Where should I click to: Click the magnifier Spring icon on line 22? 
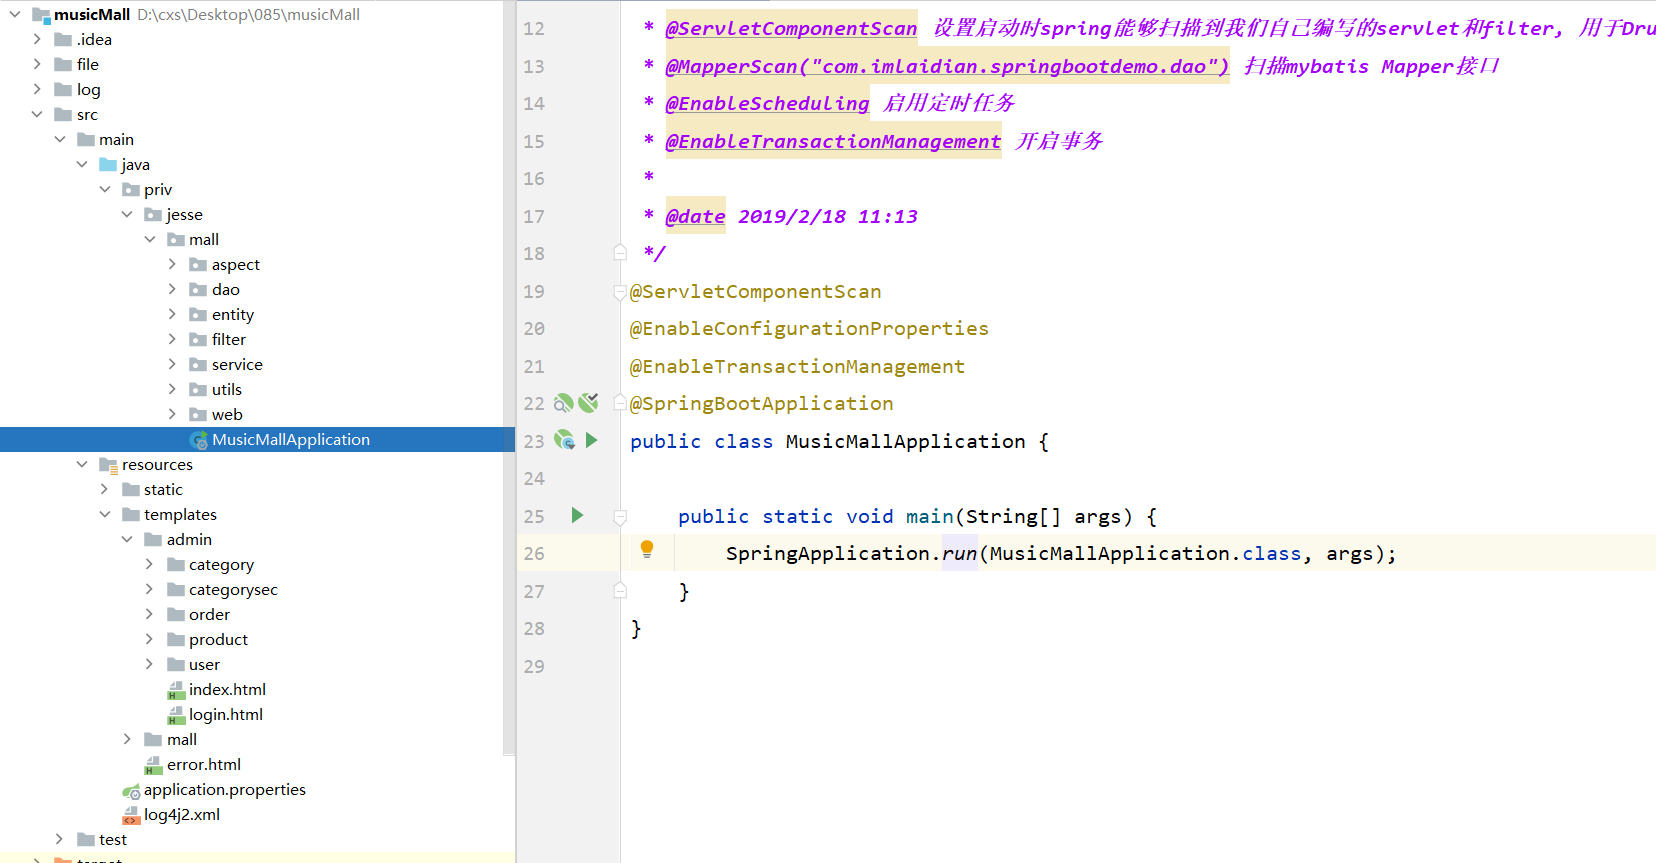564,403
